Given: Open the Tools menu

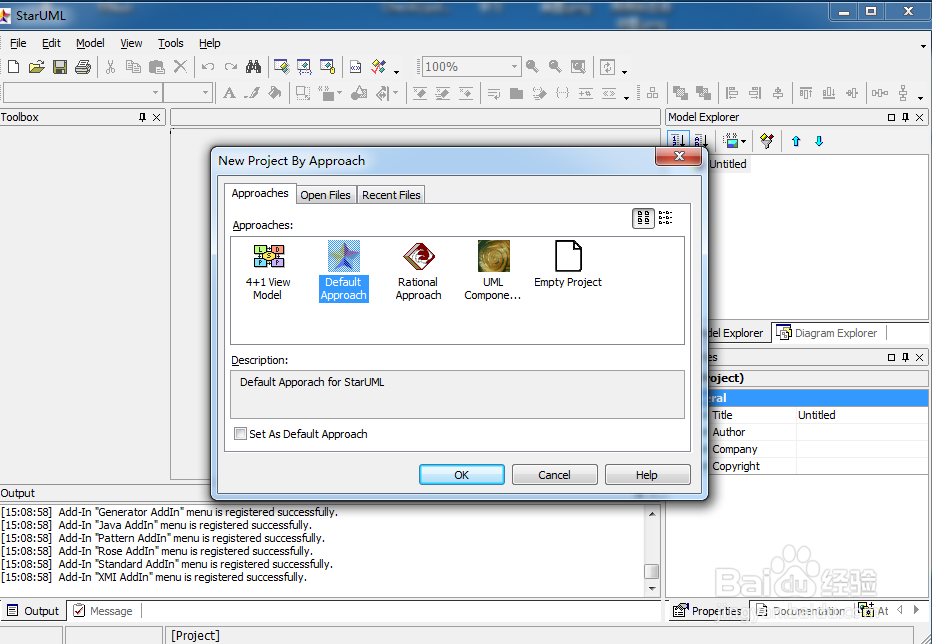Looking at the screenshot, I should pyautogui.click(x=171, y=43).
